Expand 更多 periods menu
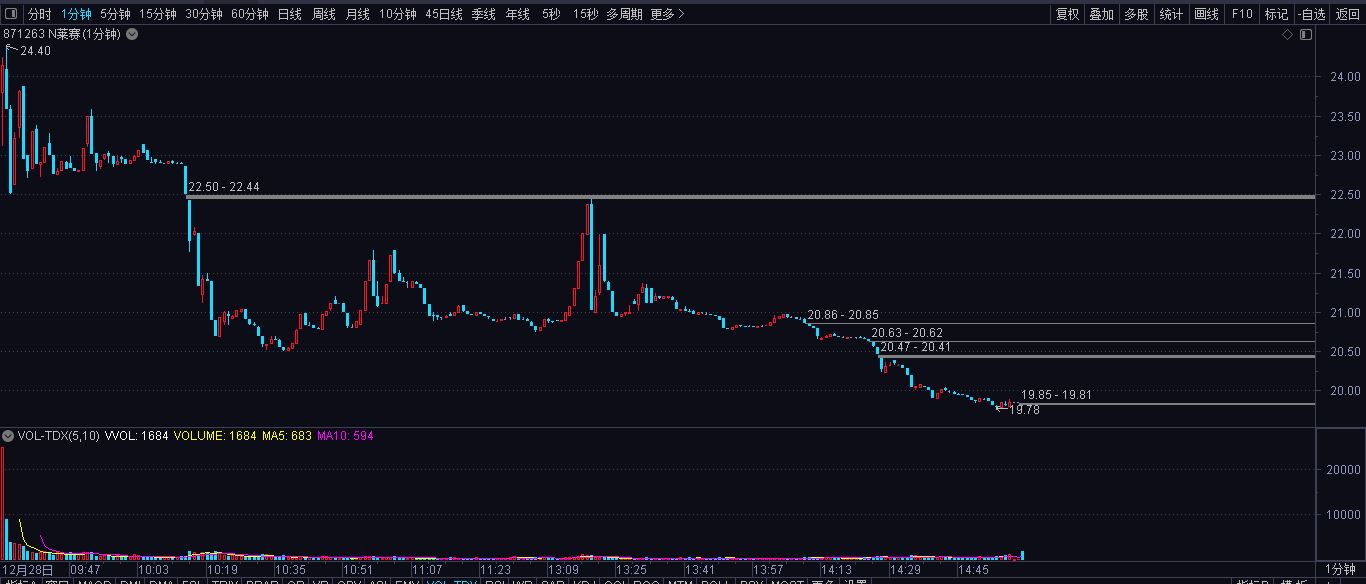 667,14
